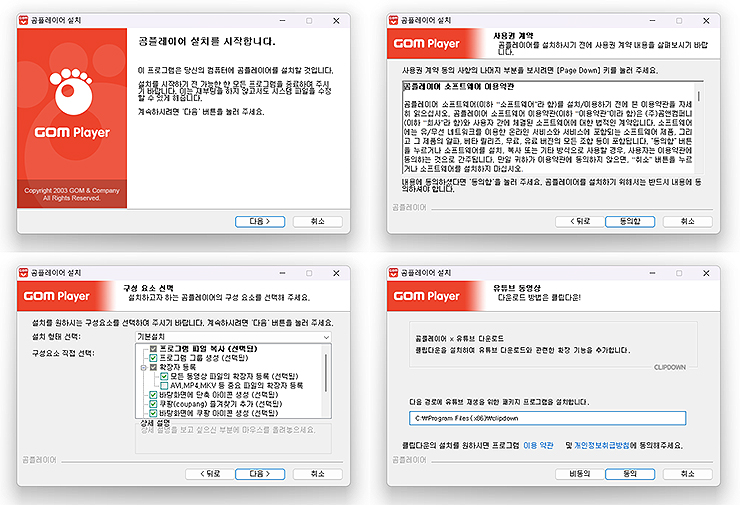740x505 pixels.
Task: Click the GOM title bar icon on the welcome window
Action: [24, 20]
